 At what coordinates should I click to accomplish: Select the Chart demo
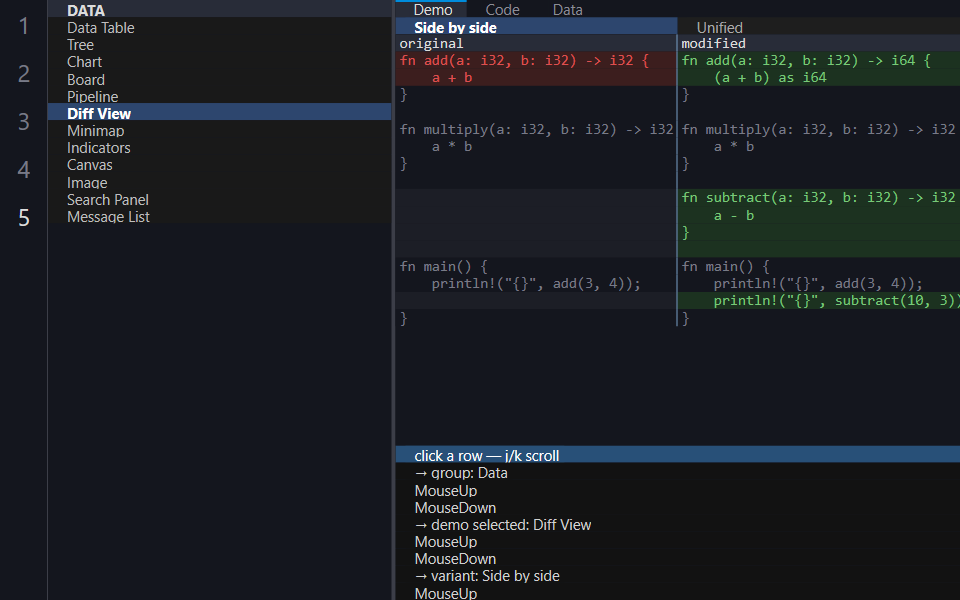tap(219, 62)
